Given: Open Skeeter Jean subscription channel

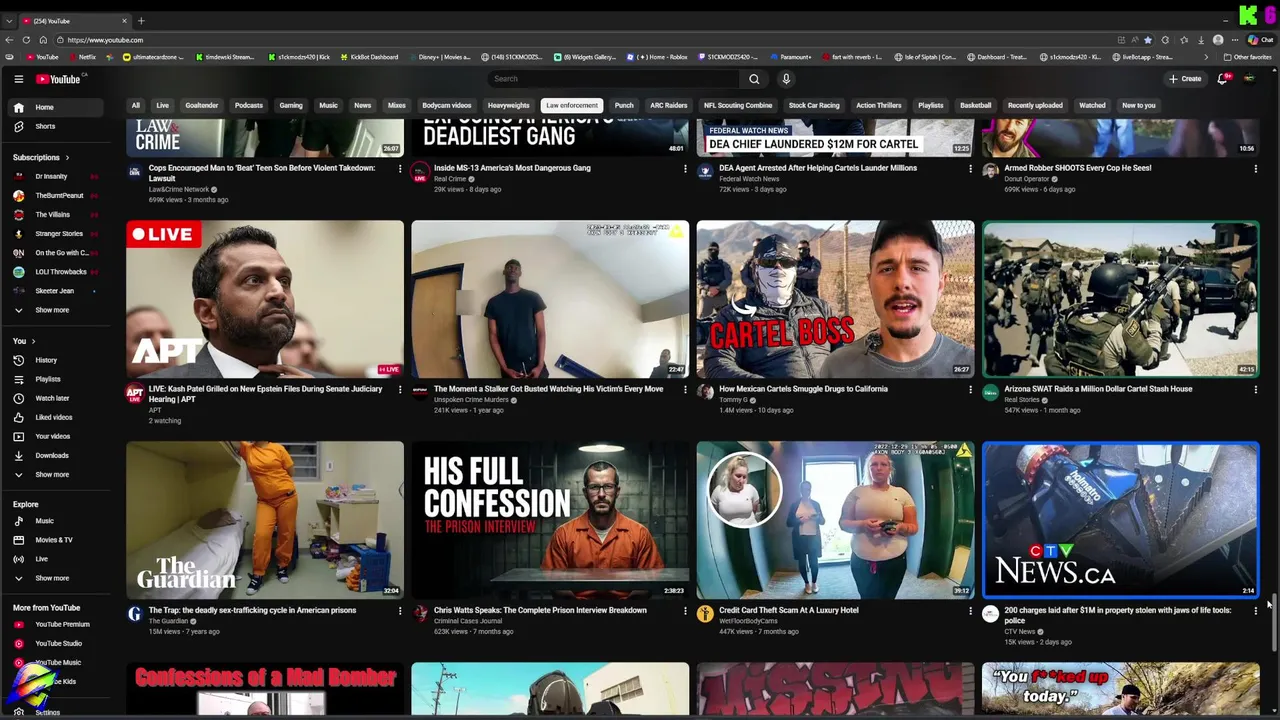Looking at the screenshot, I should point(56,291).
